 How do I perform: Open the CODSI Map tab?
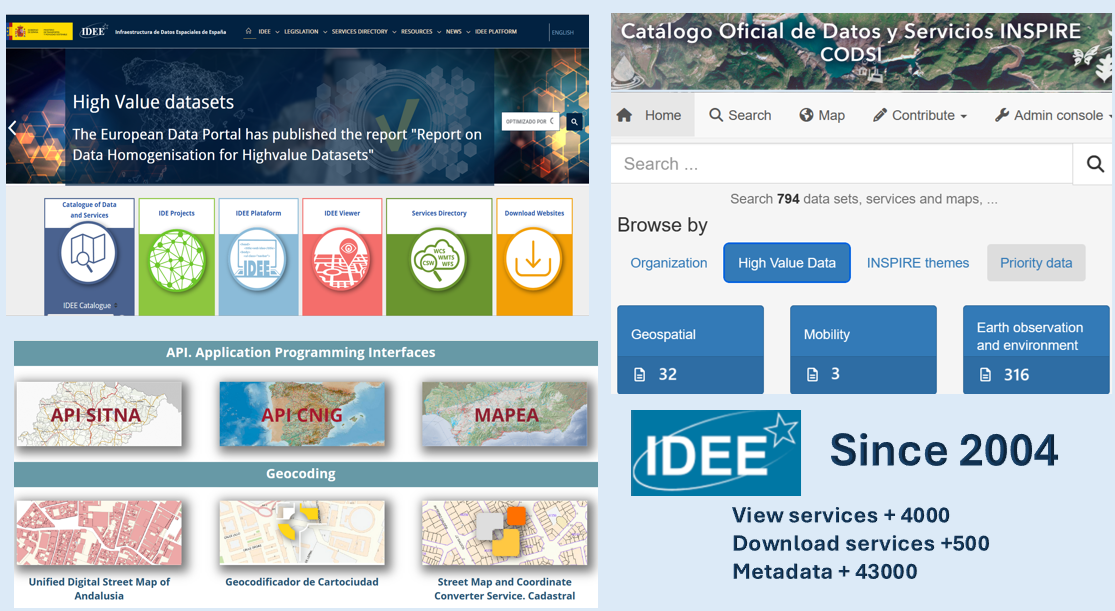[x=822, y=115]
